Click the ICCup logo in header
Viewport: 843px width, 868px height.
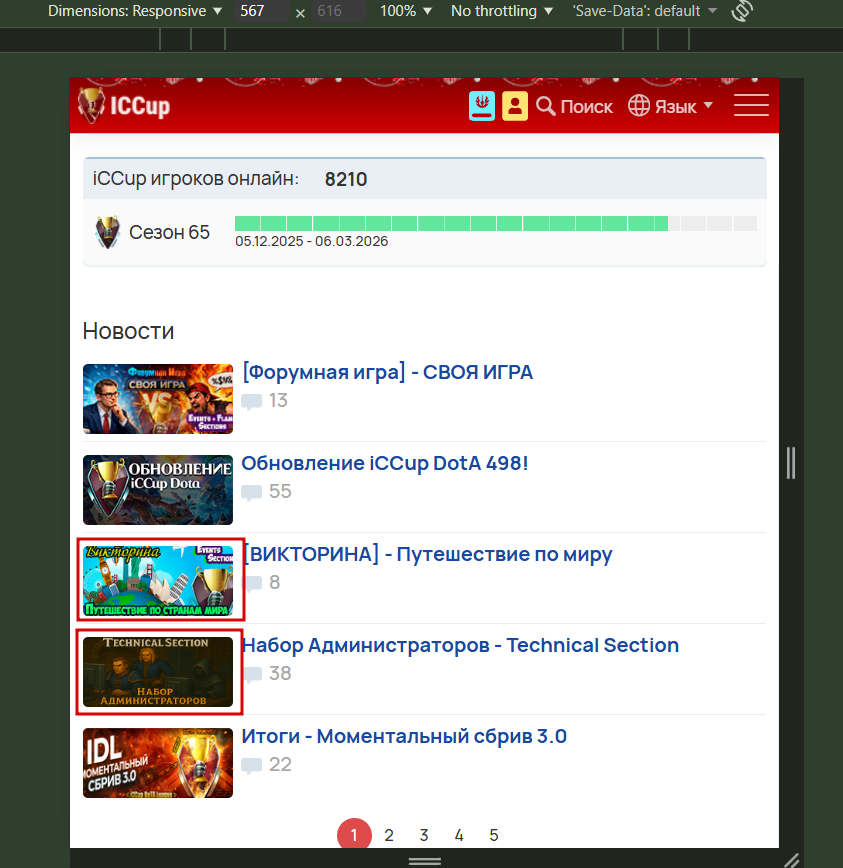click(x=124, y=105)
